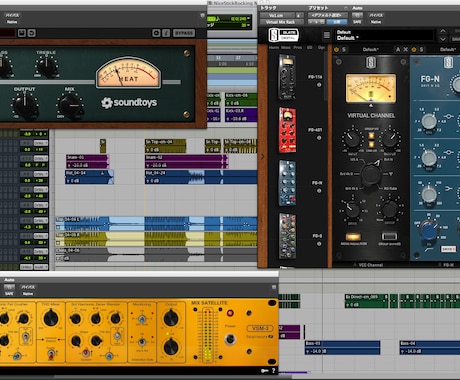Switch to the Harm module category tab
This screenshot has height=380, width=460.
(x=274, y=48)
